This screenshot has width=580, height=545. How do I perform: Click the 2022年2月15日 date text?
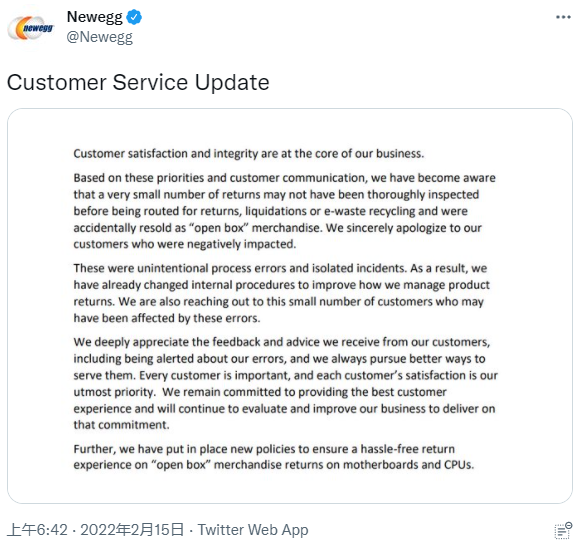click(x=132, y=530)
